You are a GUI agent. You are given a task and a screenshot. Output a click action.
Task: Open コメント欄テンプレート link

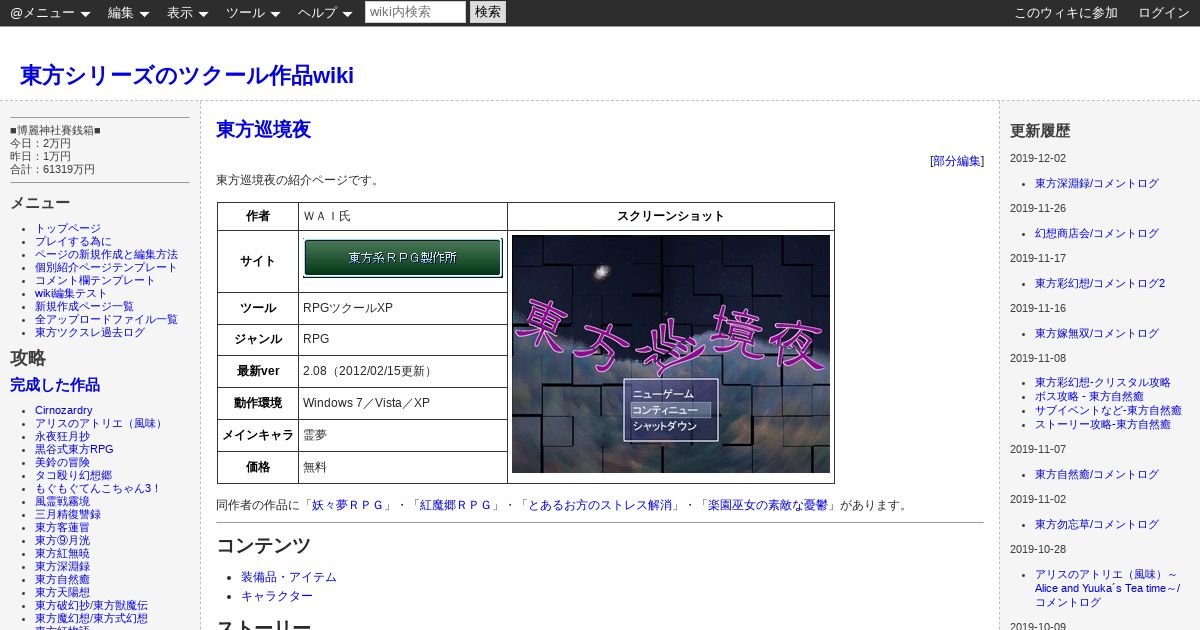95,280
